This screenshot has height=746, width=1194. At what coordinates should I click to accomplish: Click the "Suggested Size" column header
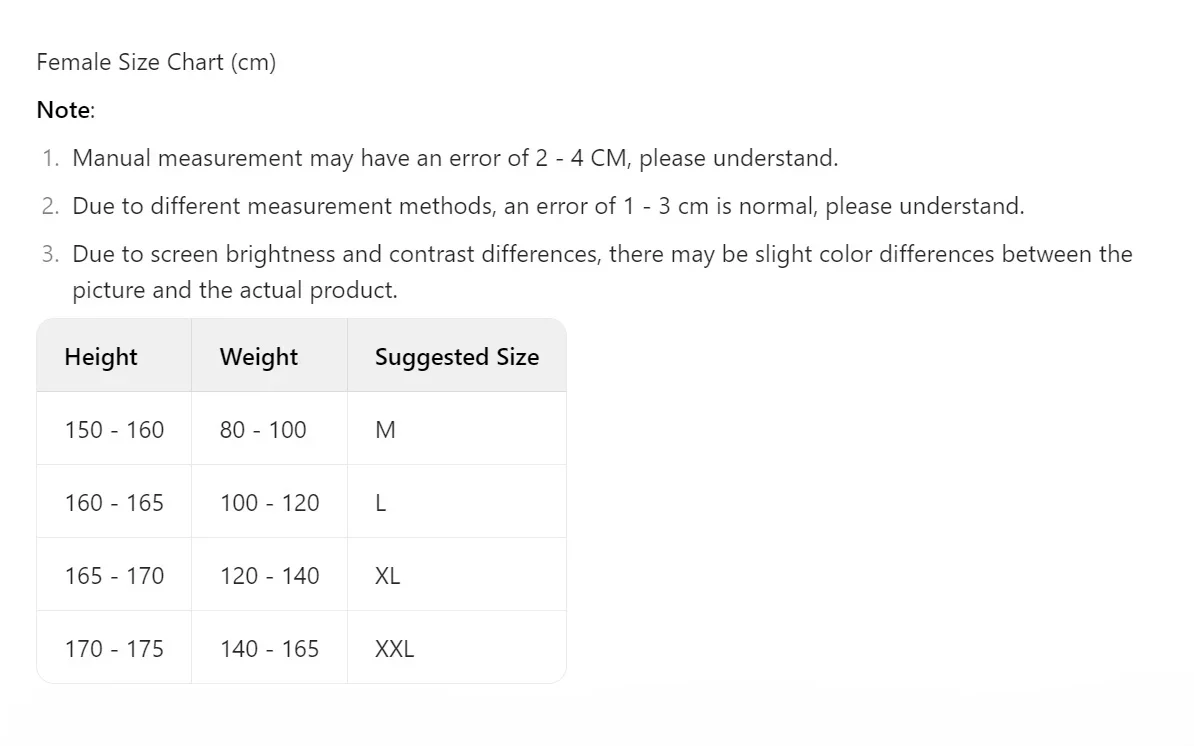click(456, 357)
